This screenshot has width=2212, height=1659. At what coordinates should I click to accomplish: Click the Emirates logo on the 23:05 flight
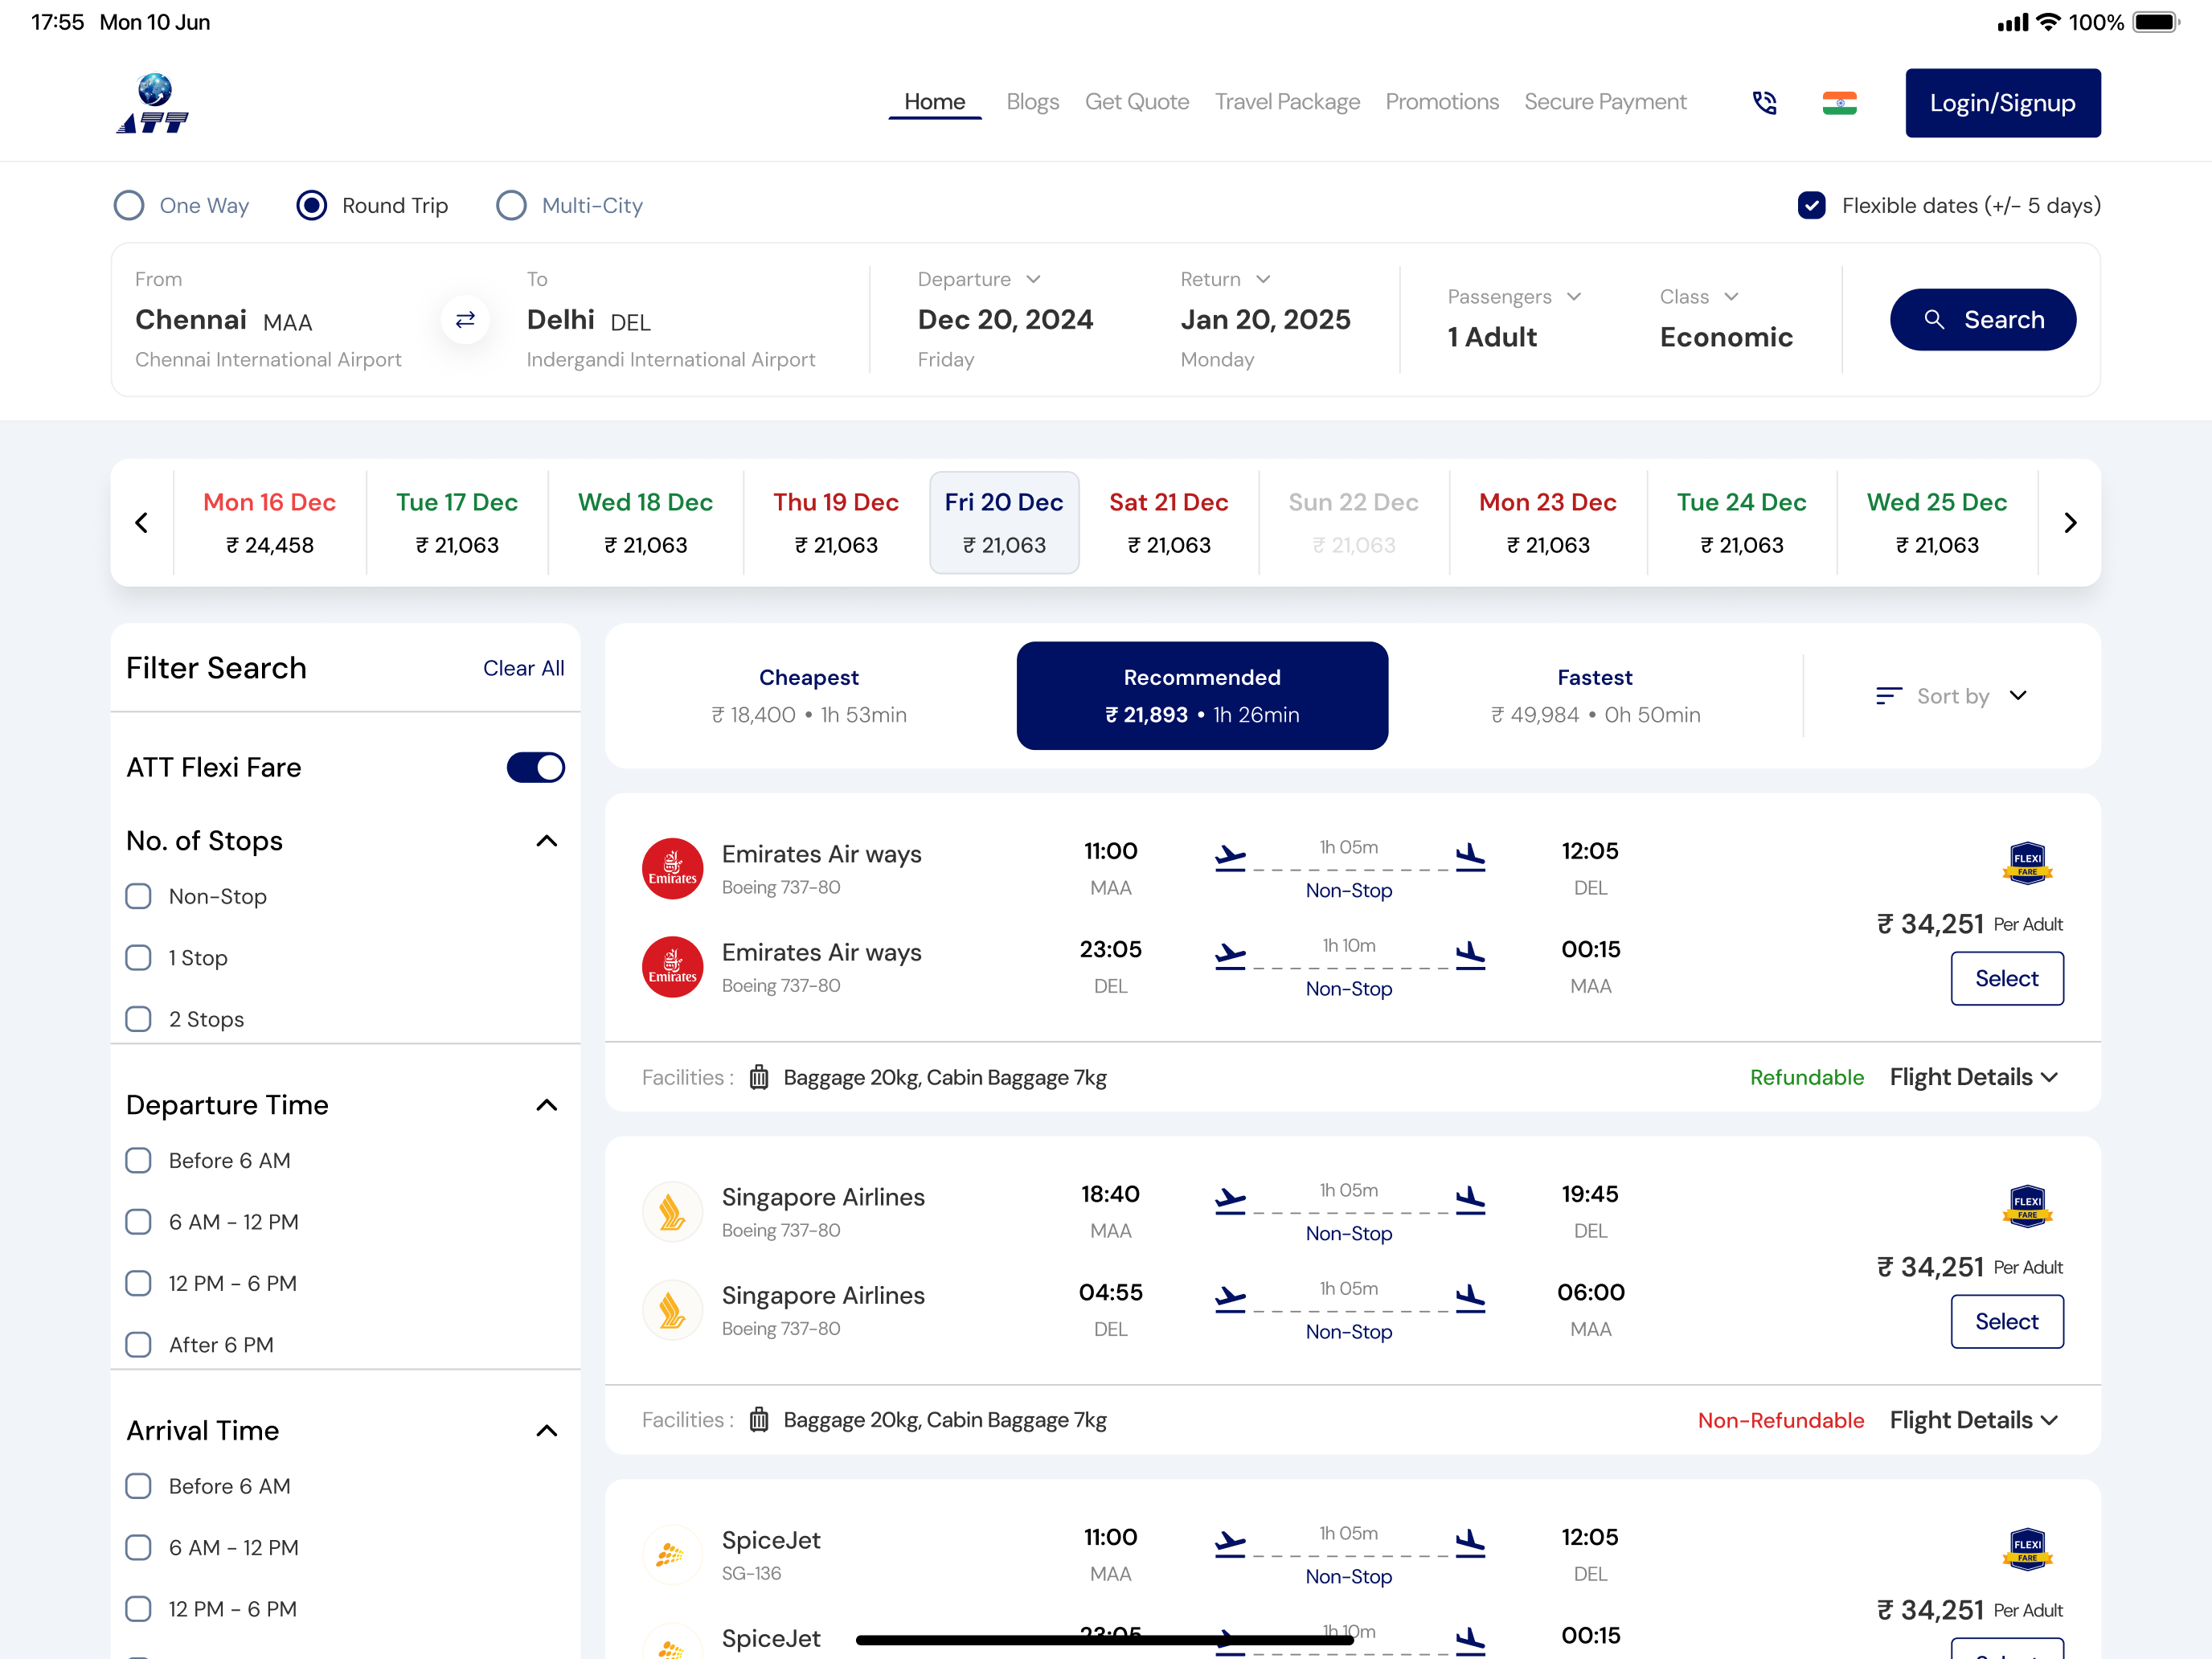(672, 967)
